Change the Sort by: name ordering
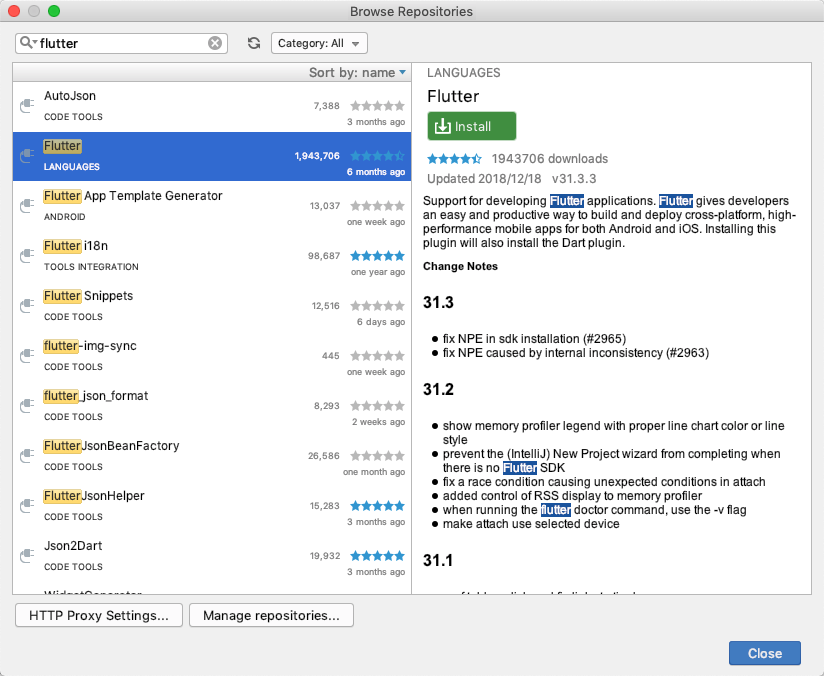Viewport: 824px width, 676px height. [357, 73]
